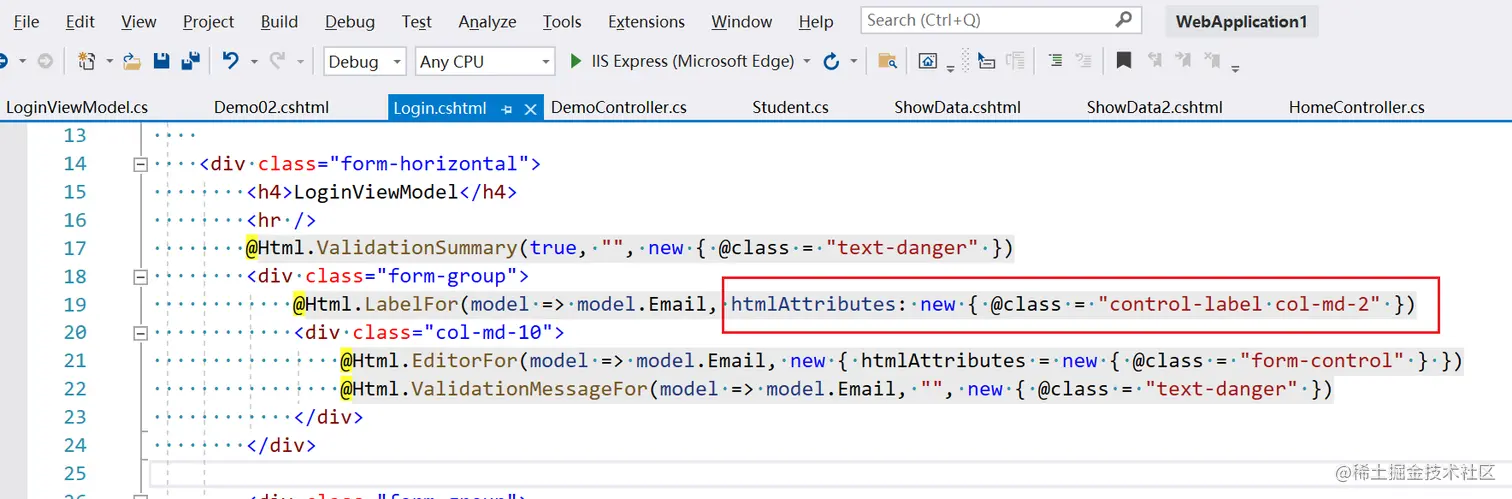Close the Login.cshtml tab

[530, 108]
